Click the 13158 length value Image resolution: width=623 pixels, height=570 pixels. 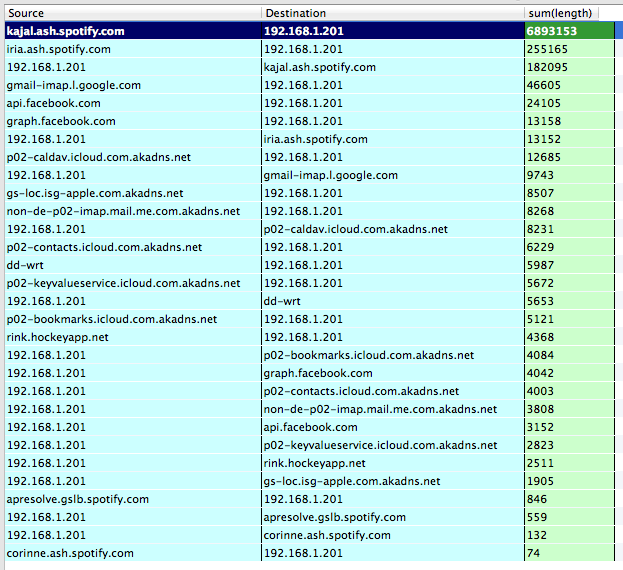pos(544,121)
